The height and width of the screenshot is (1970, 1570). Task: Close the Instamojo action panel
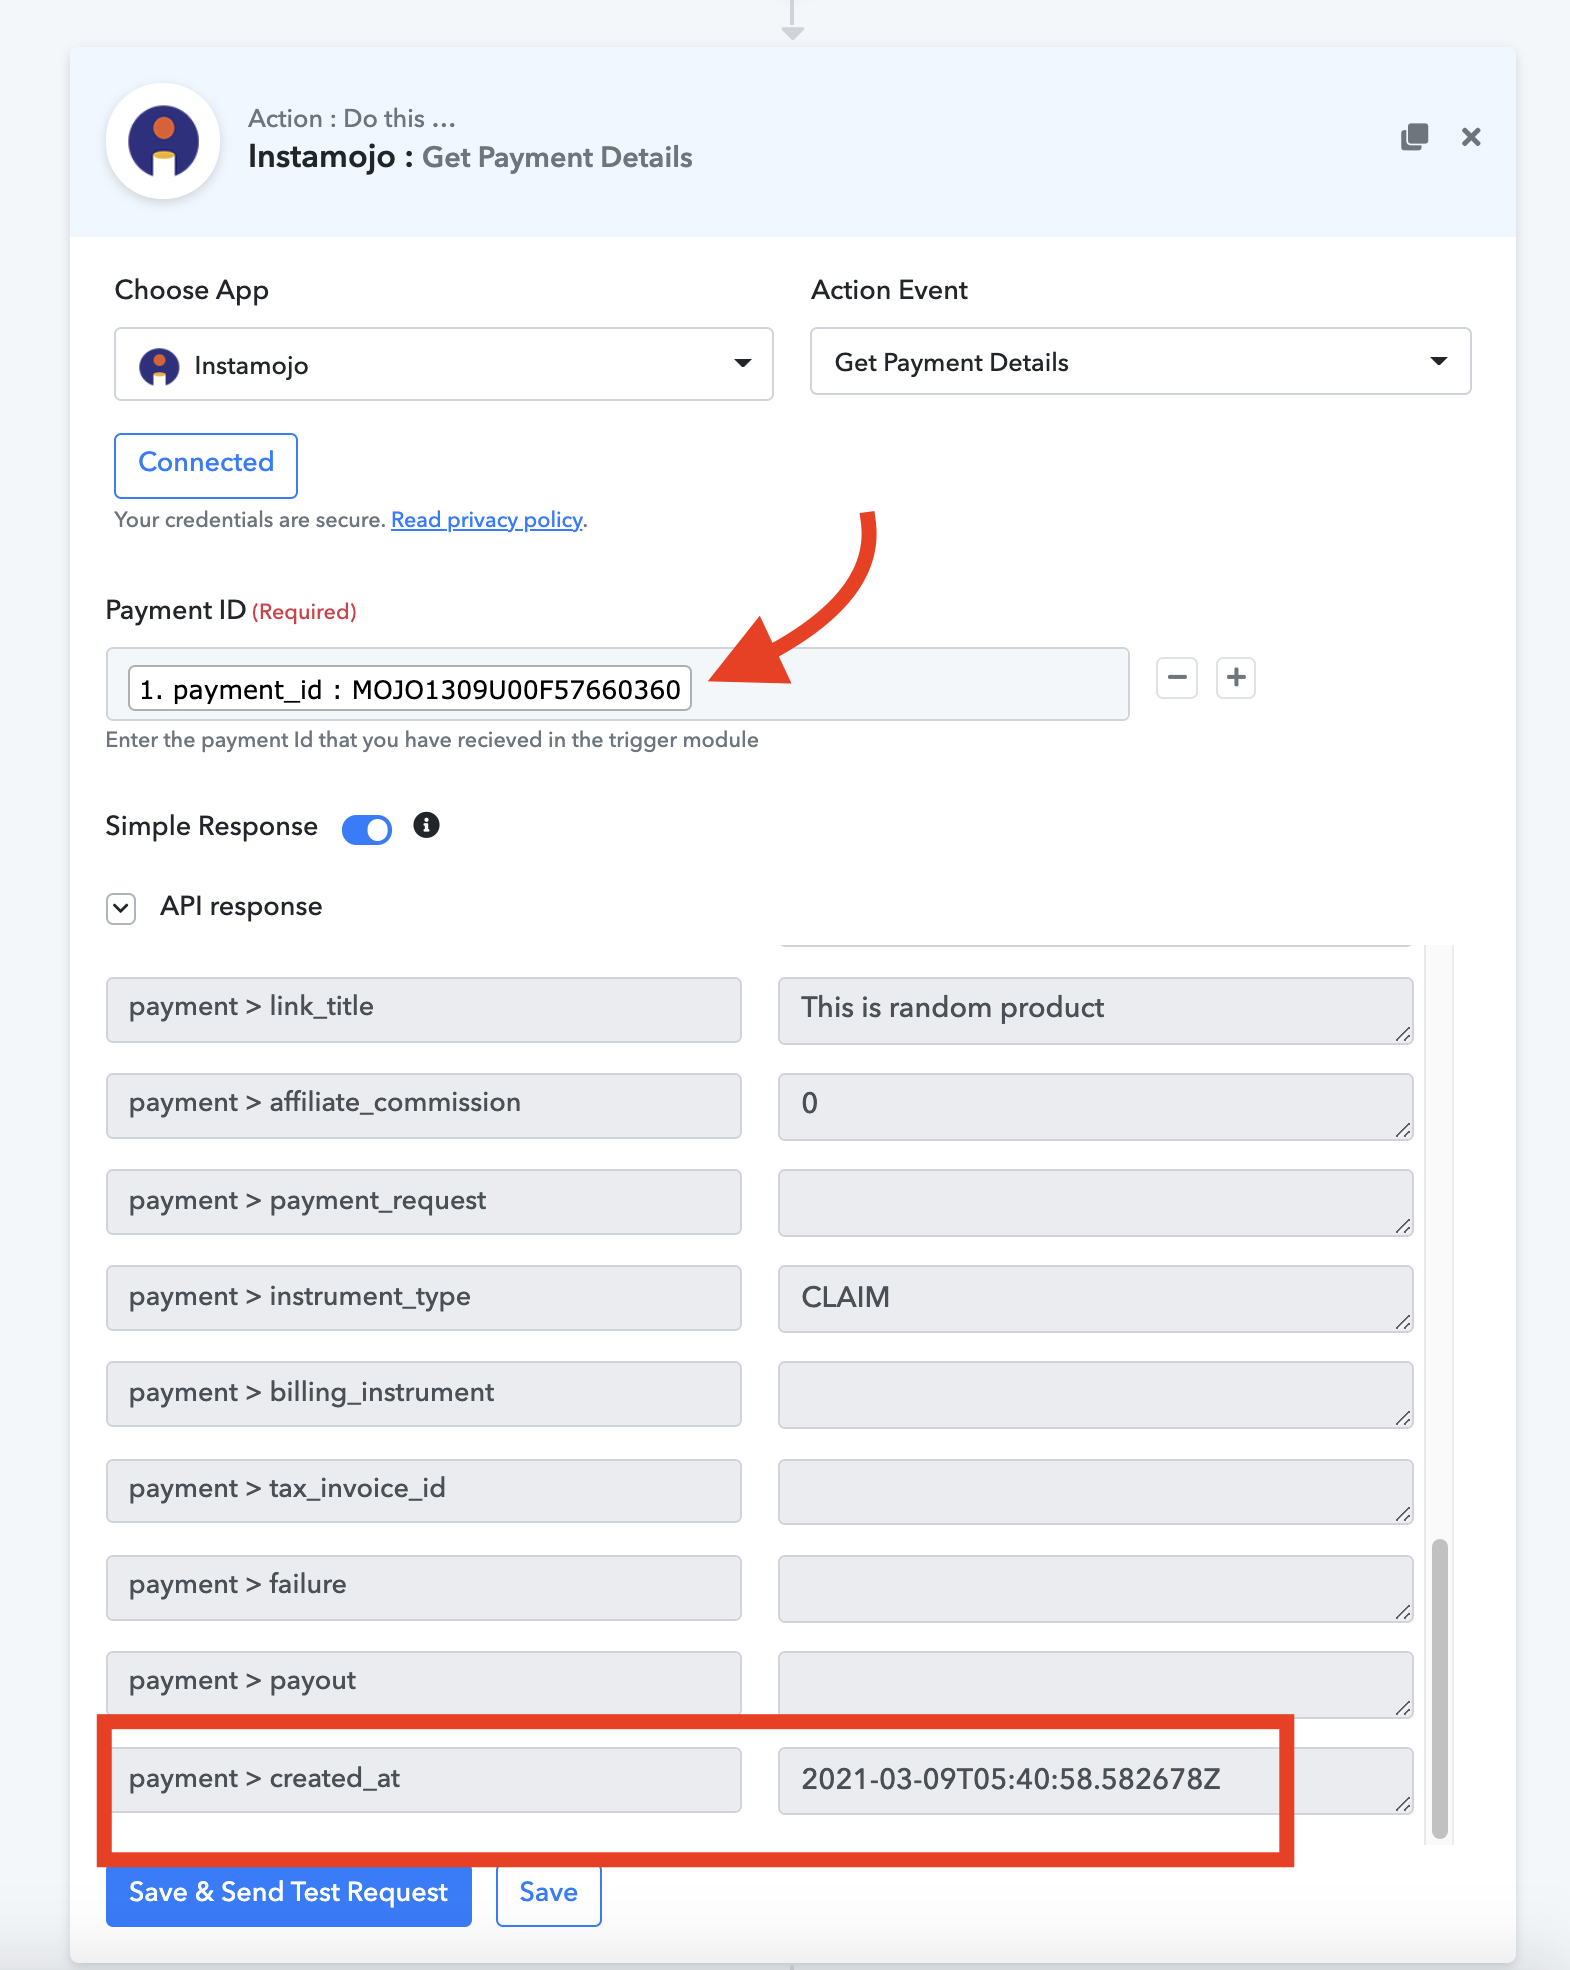pos(1471,137)
